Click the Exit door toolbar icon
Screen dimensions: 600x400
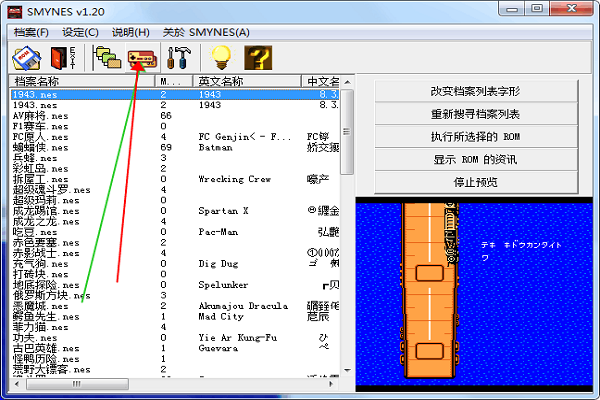(63, 58)
